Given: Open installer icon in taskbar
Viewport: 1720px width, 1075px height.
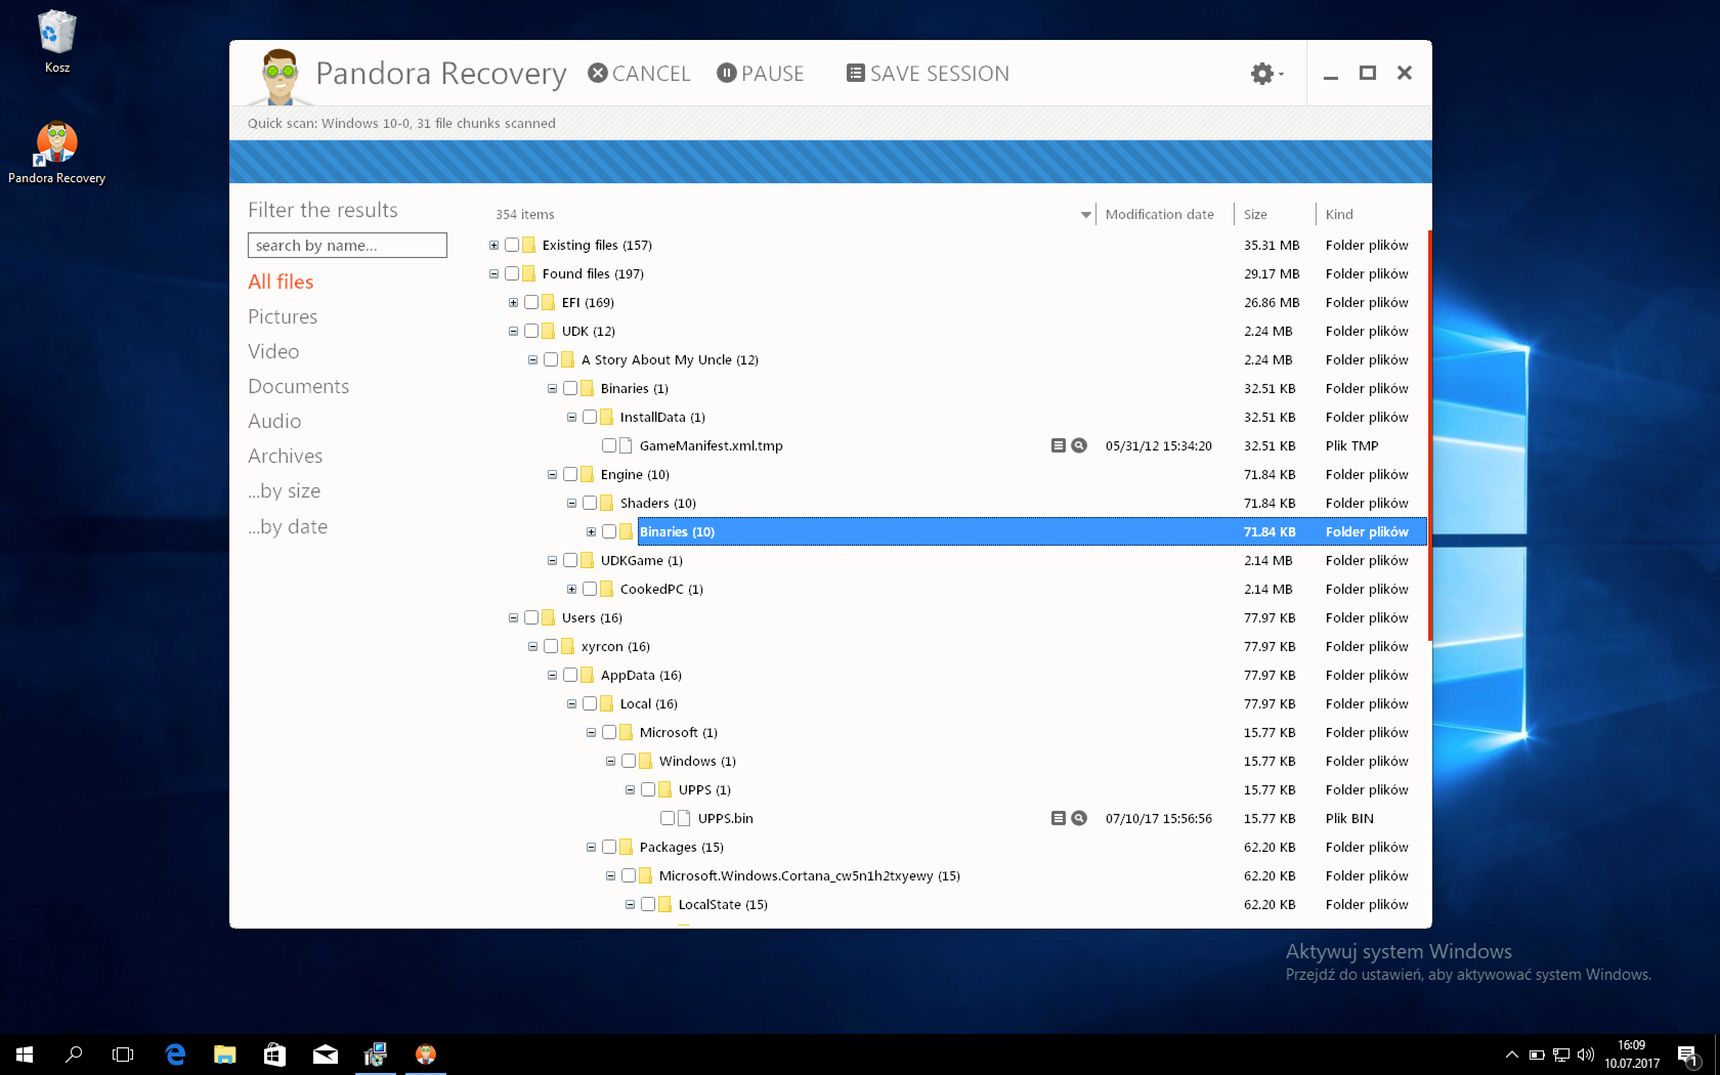Looking at the screenshot, I should click(x=375, y=1054).
